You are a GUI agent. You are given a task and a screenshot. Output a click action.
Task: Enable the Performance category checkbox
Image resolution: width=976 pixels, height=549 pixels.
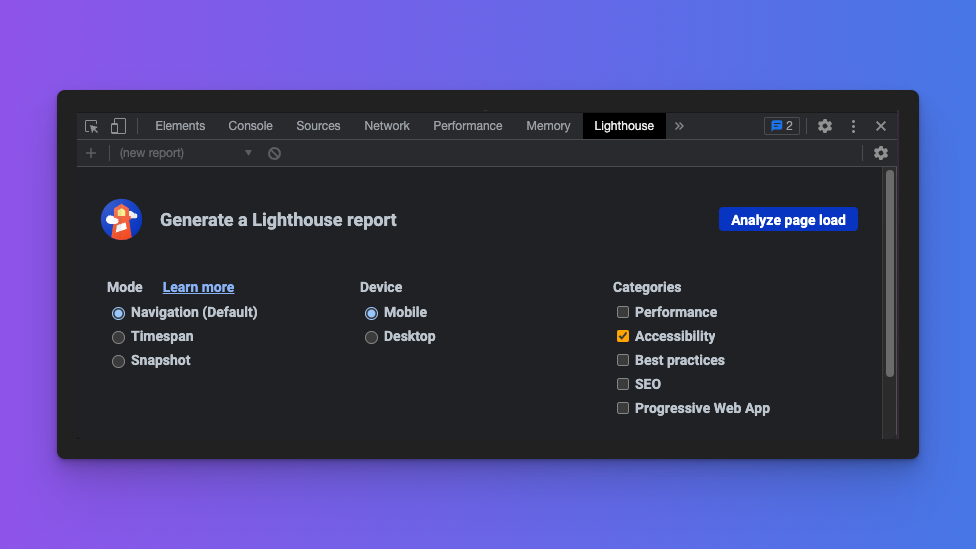pos(623,312)
